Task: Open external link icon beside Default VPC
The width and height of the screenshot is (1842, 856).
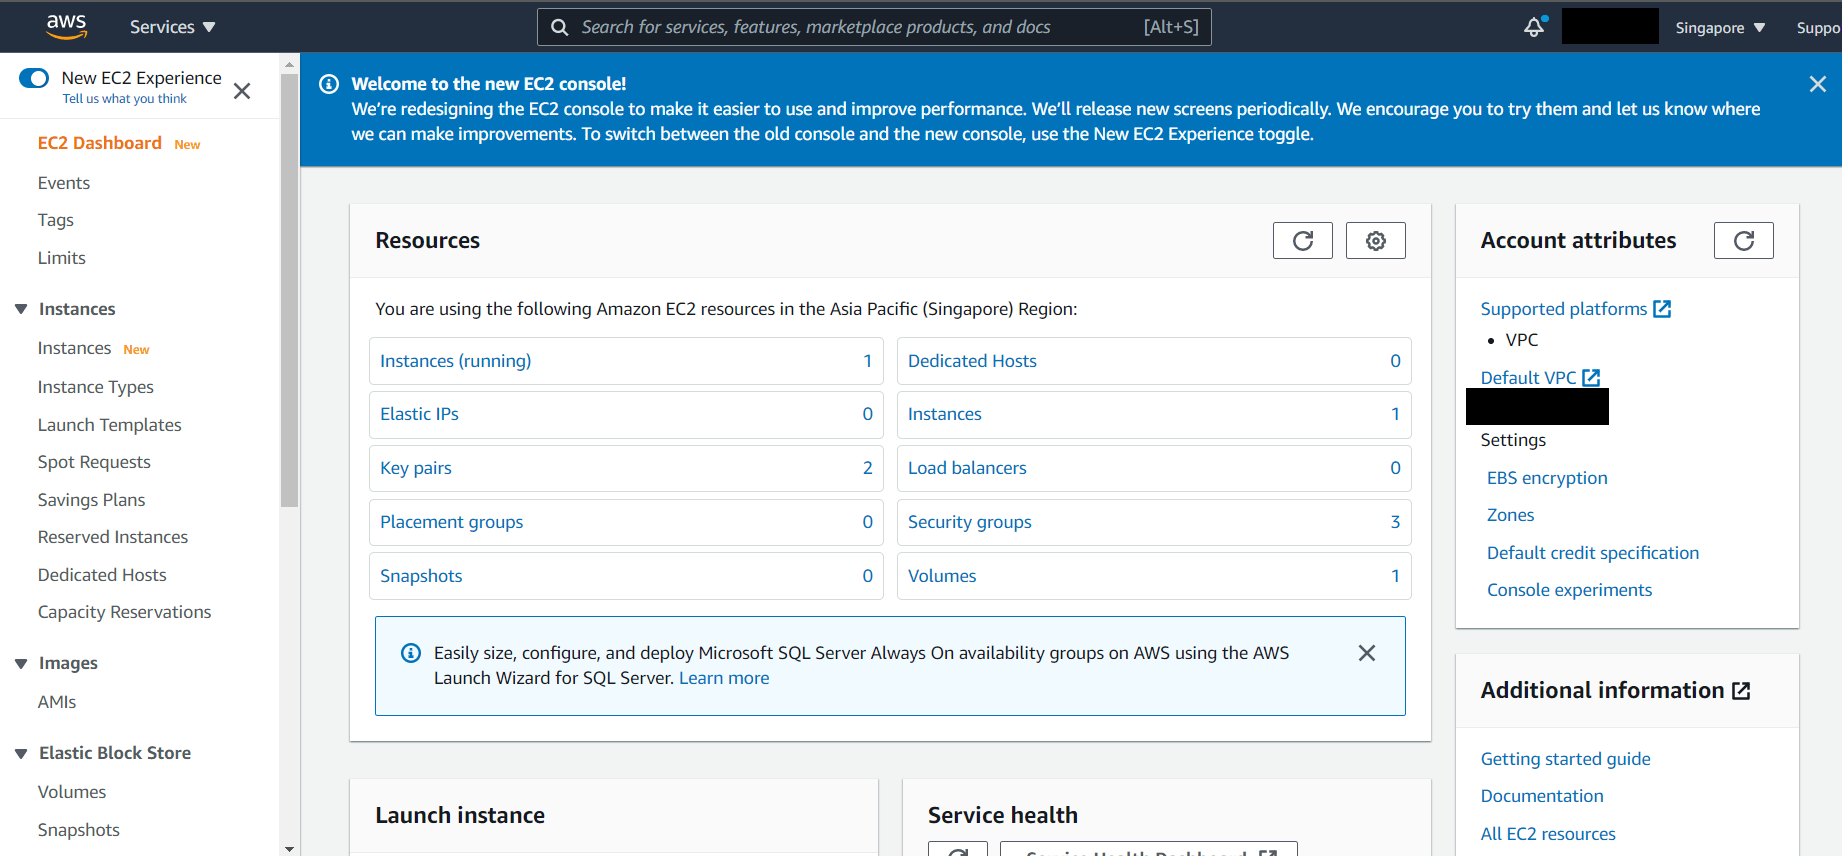Action: 1591,377
